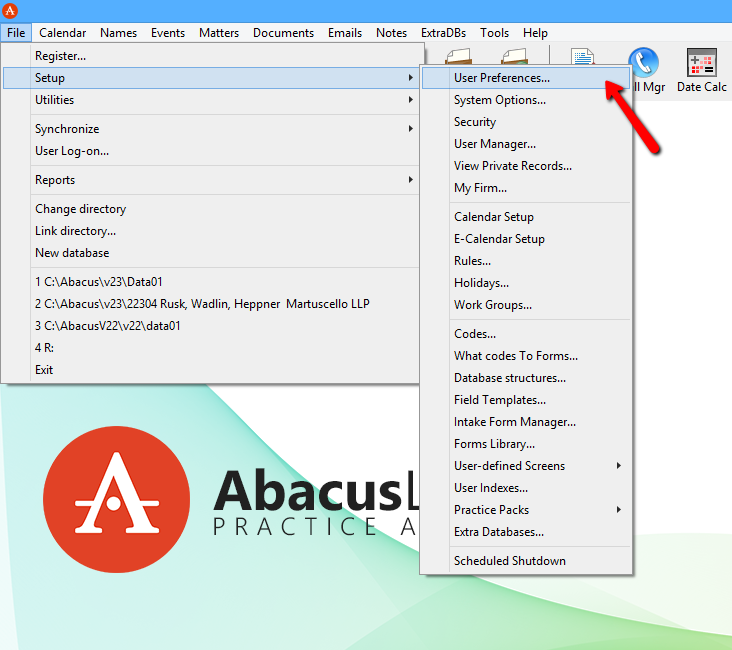
Task: Open User Preferences...
Action: [x=526, y=78]
